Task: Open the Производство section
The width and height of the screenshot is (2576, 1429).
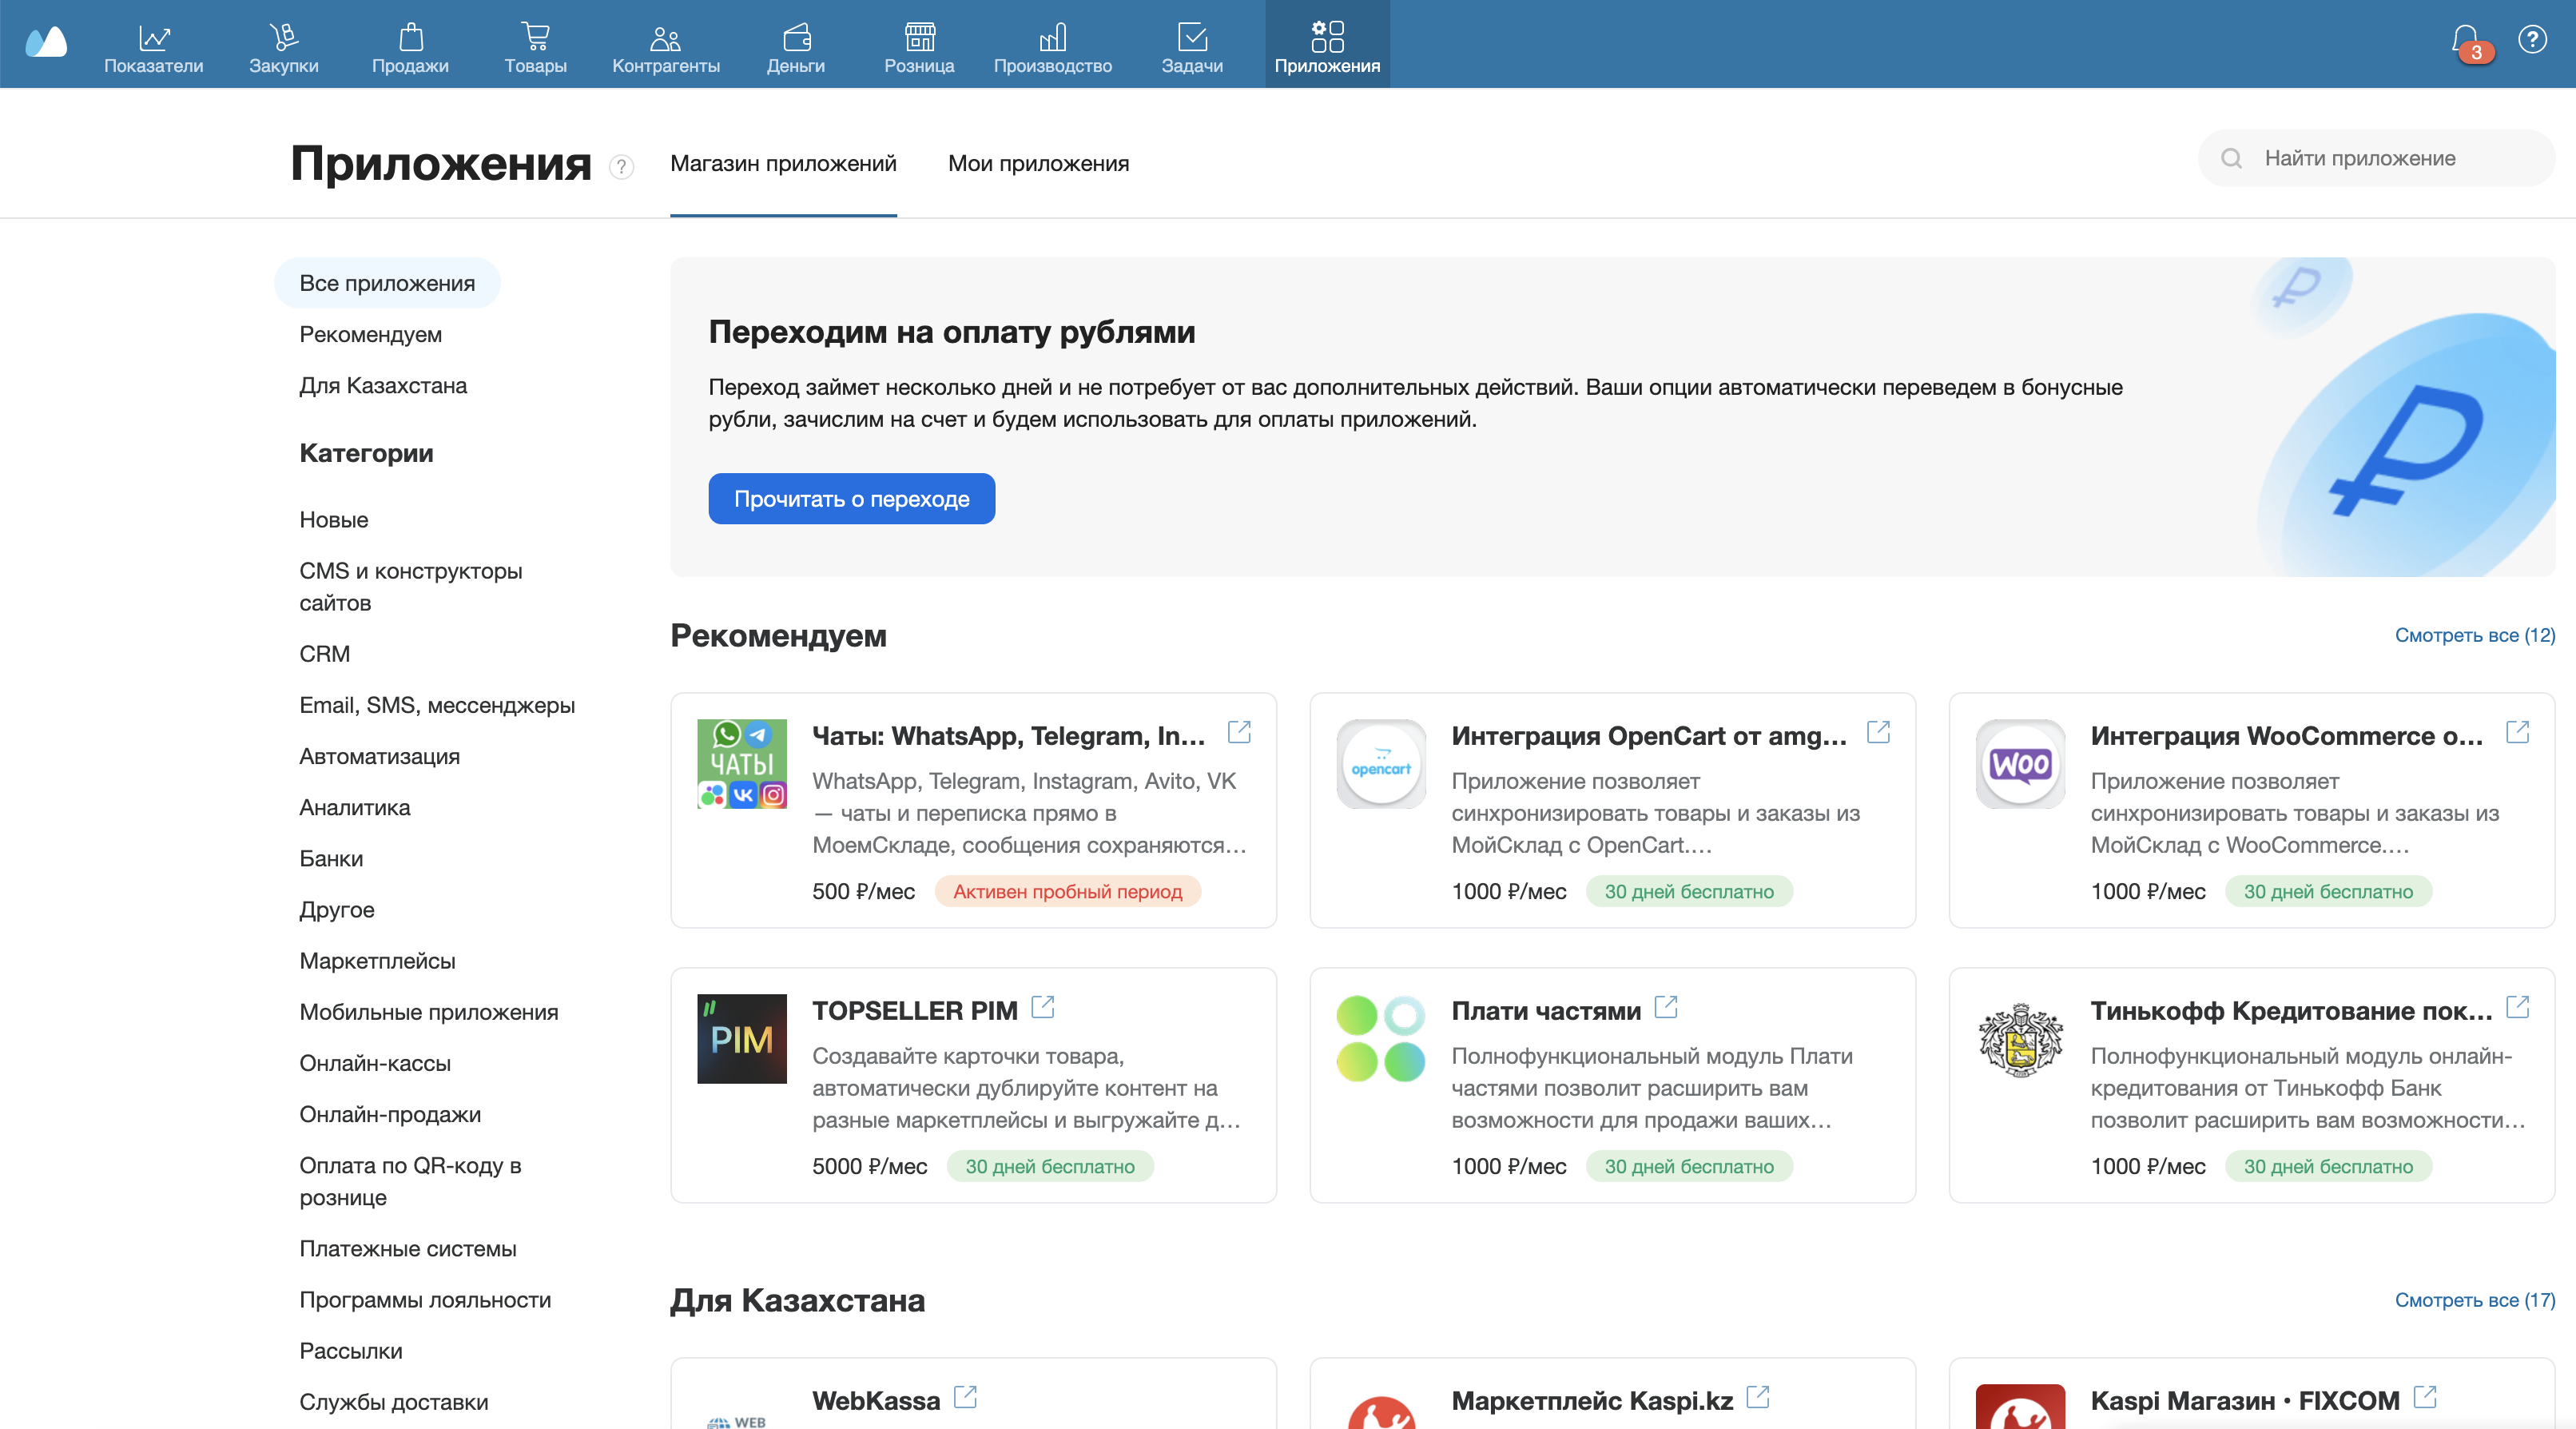Action: pyautogui.click(x=1053, y=48)
